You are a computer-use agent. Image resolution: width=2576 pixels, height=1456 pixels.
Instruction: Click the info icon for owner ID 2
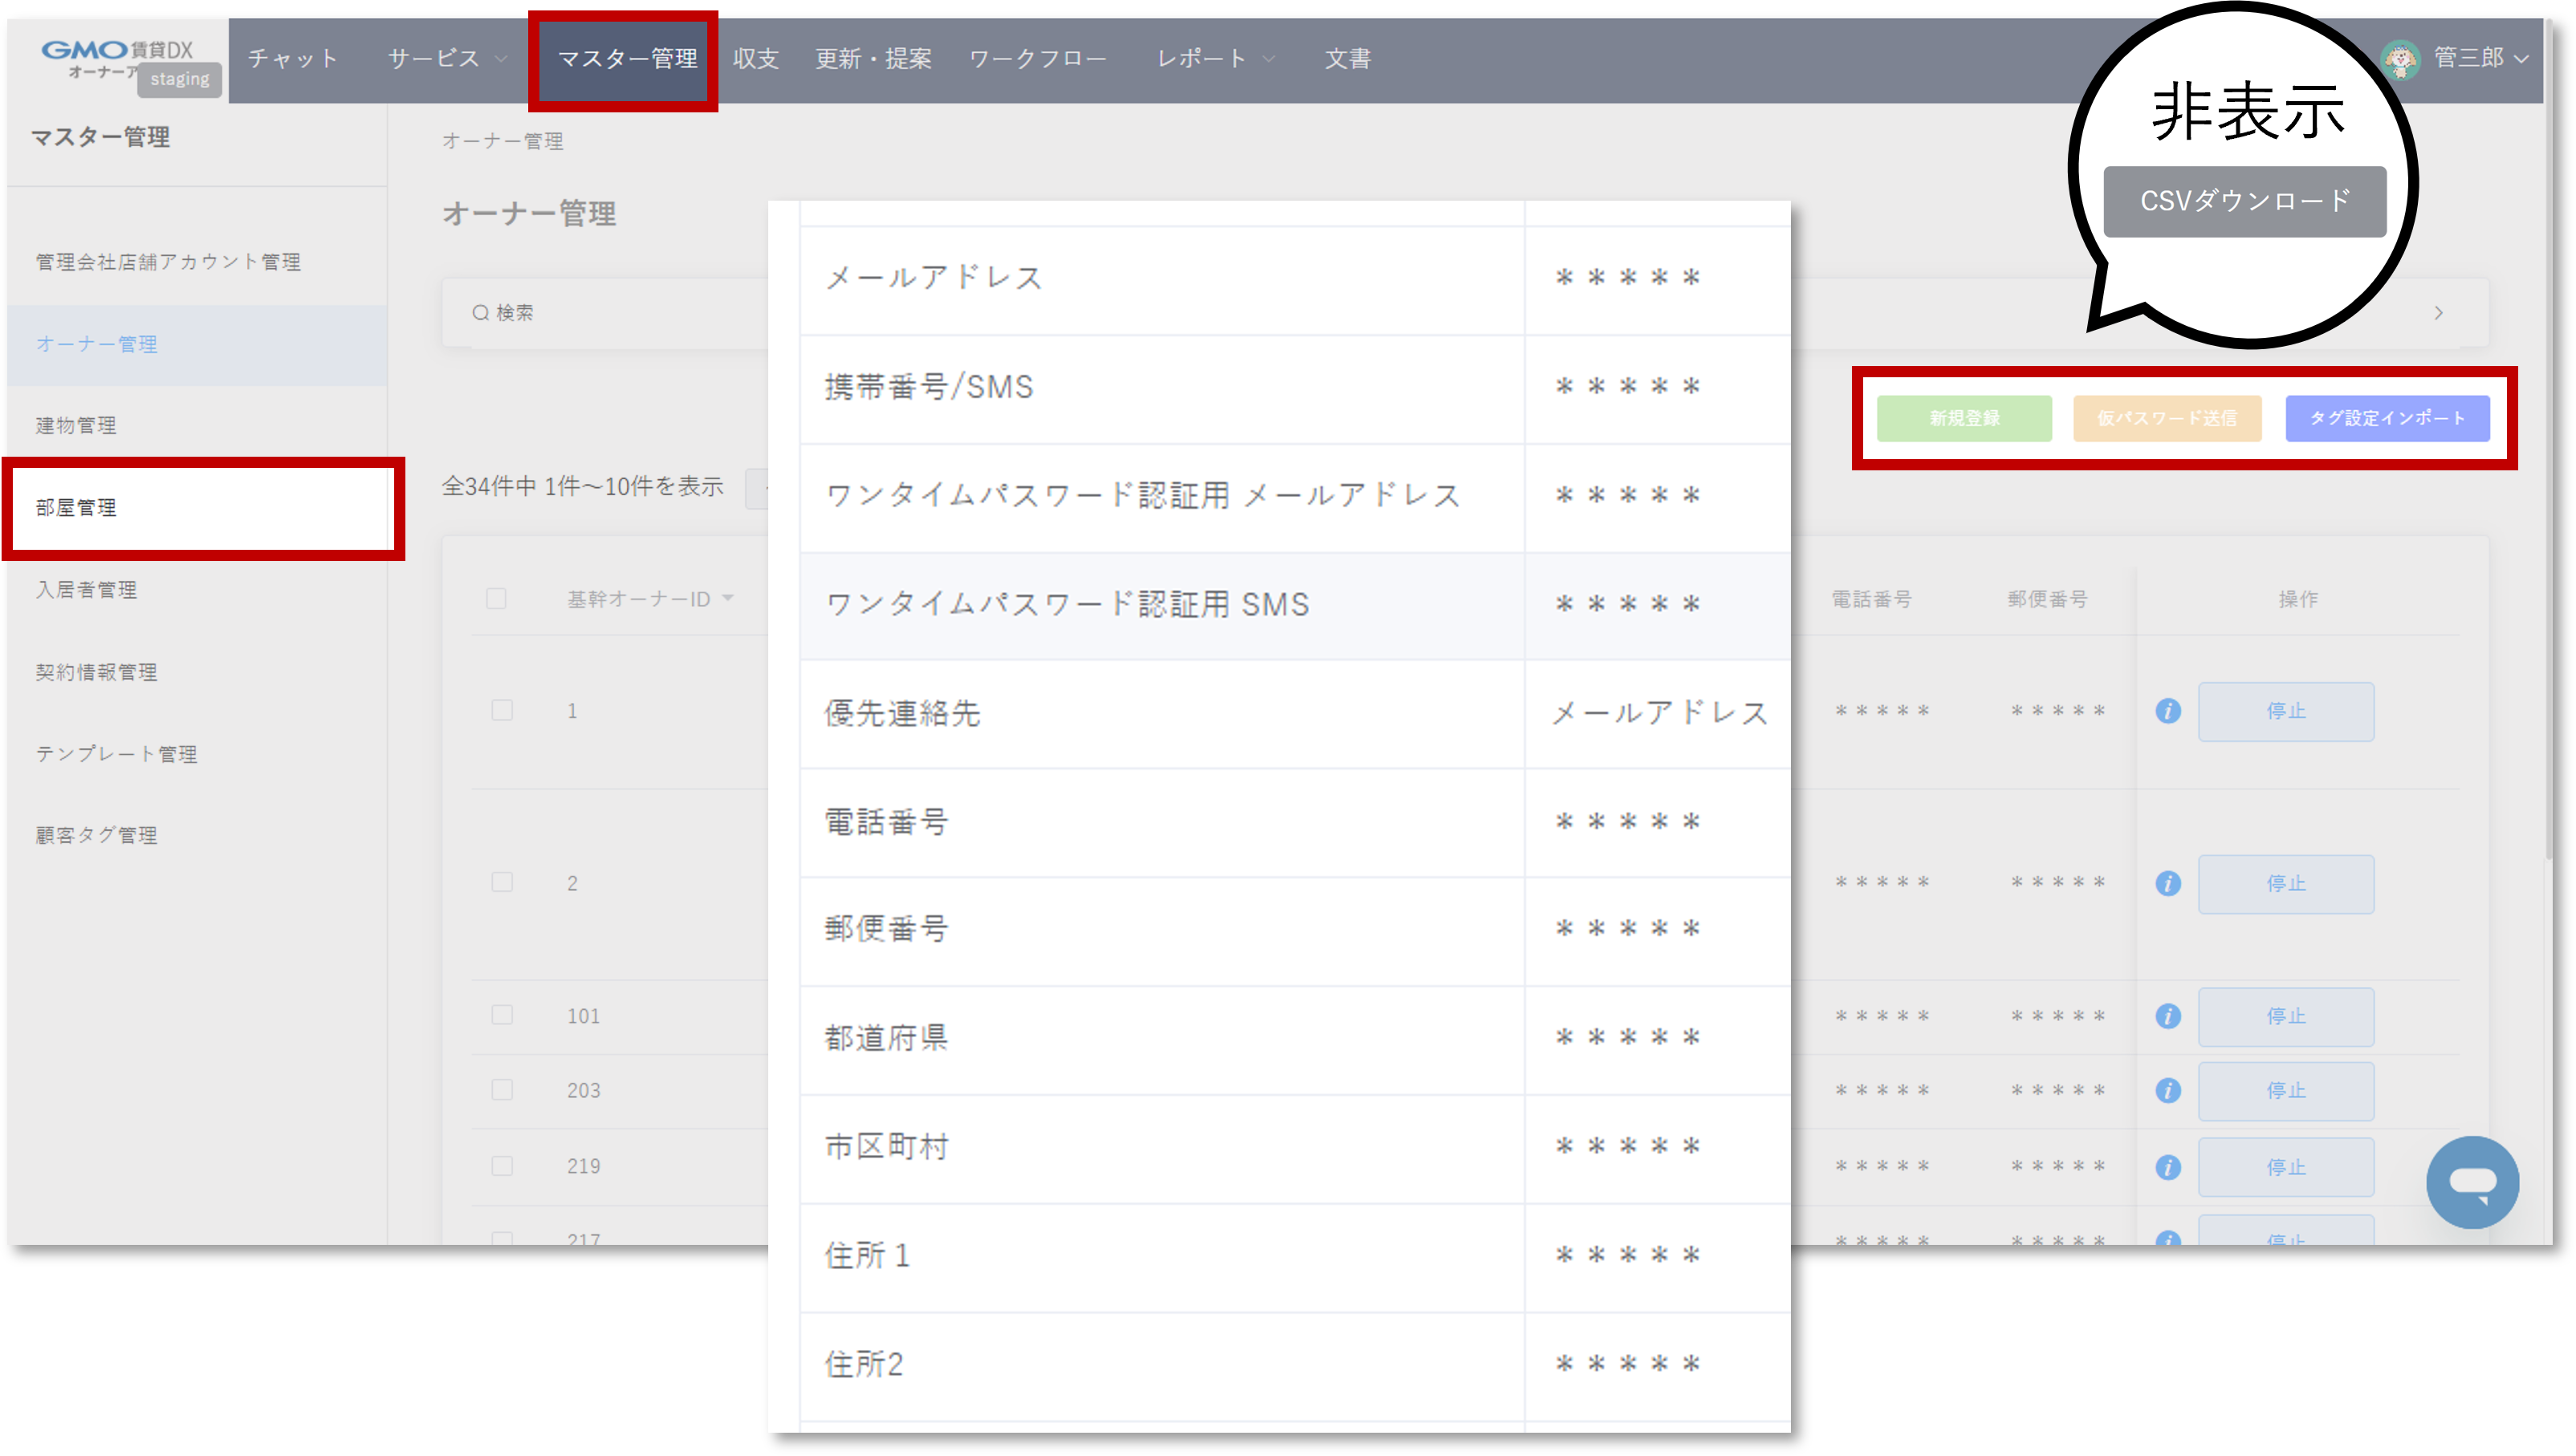click(2168, 884)
